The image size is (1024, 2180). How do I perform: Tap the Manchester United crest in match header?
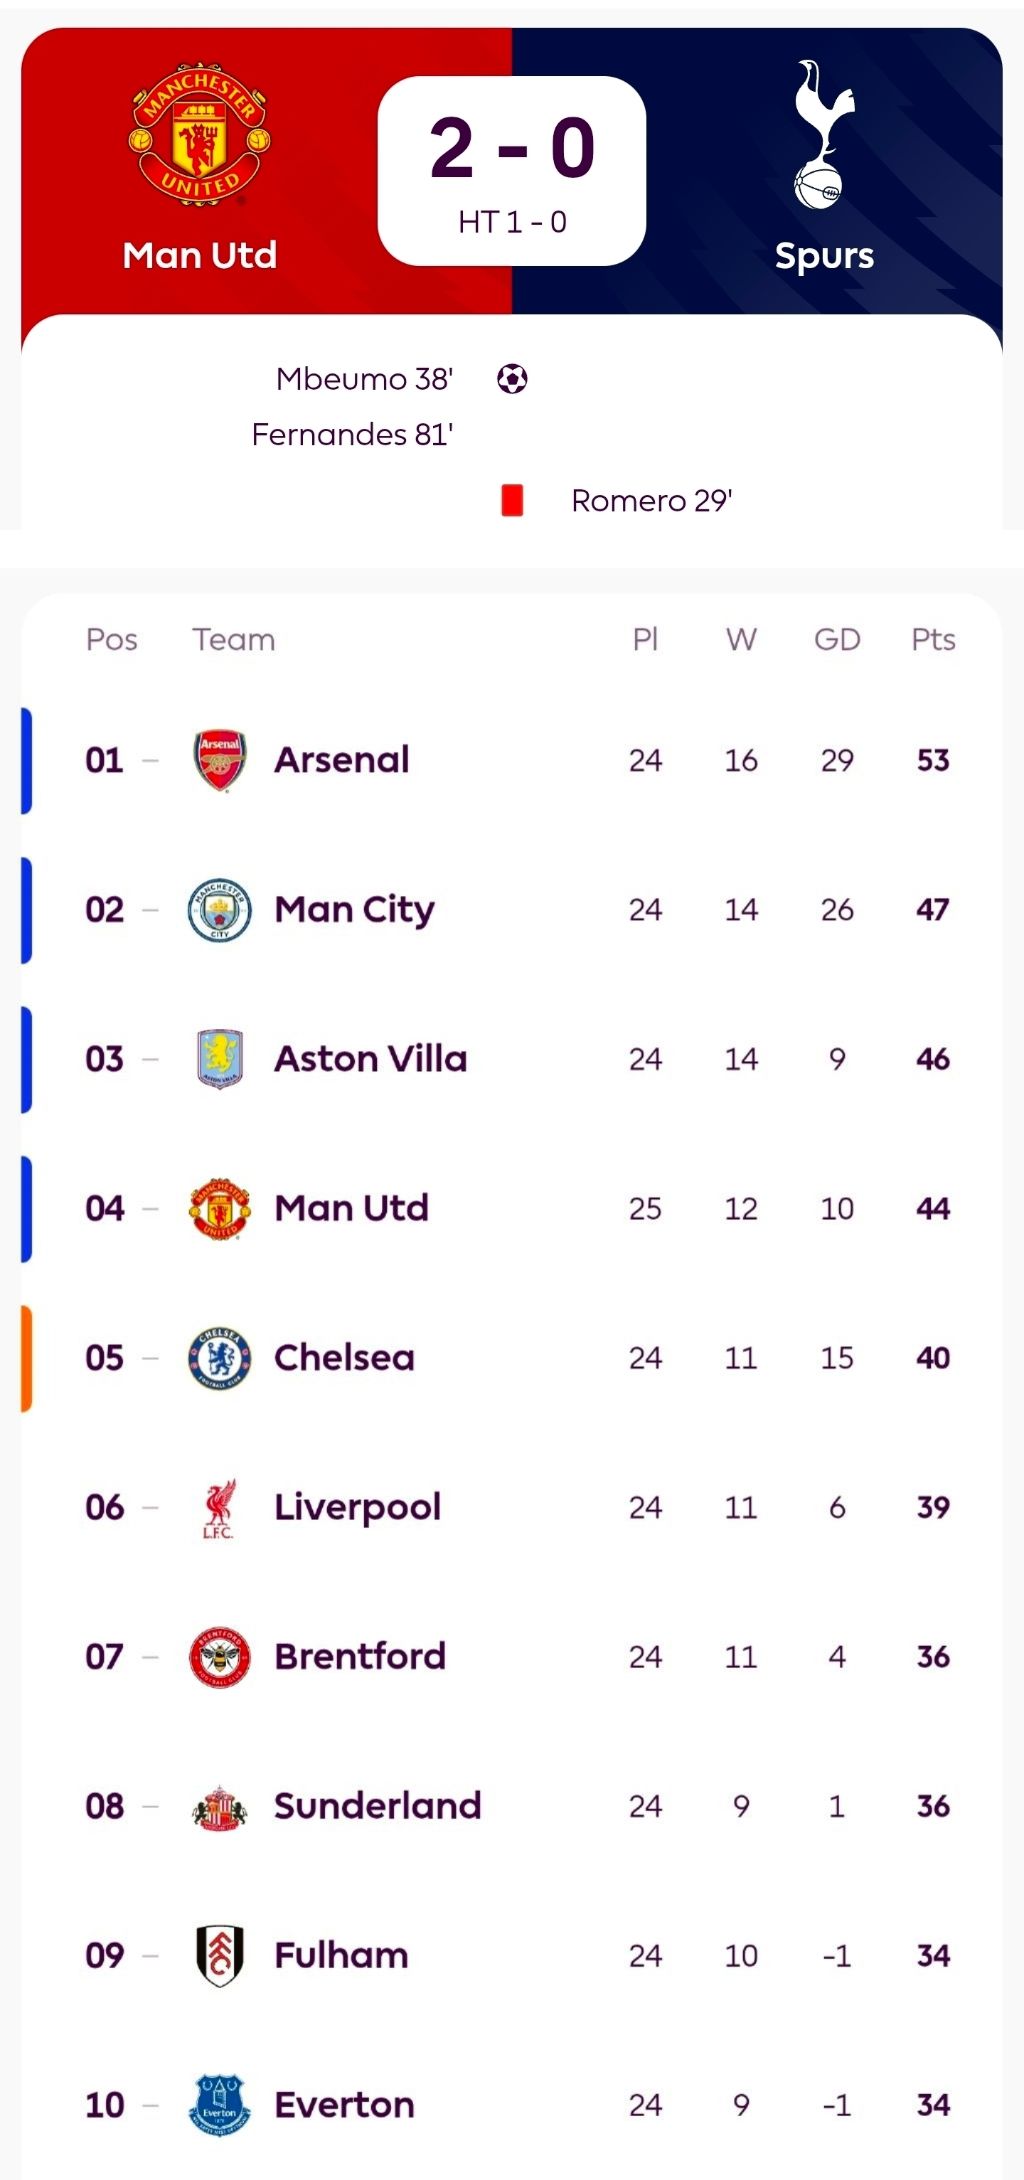click(x=200, y=135)
